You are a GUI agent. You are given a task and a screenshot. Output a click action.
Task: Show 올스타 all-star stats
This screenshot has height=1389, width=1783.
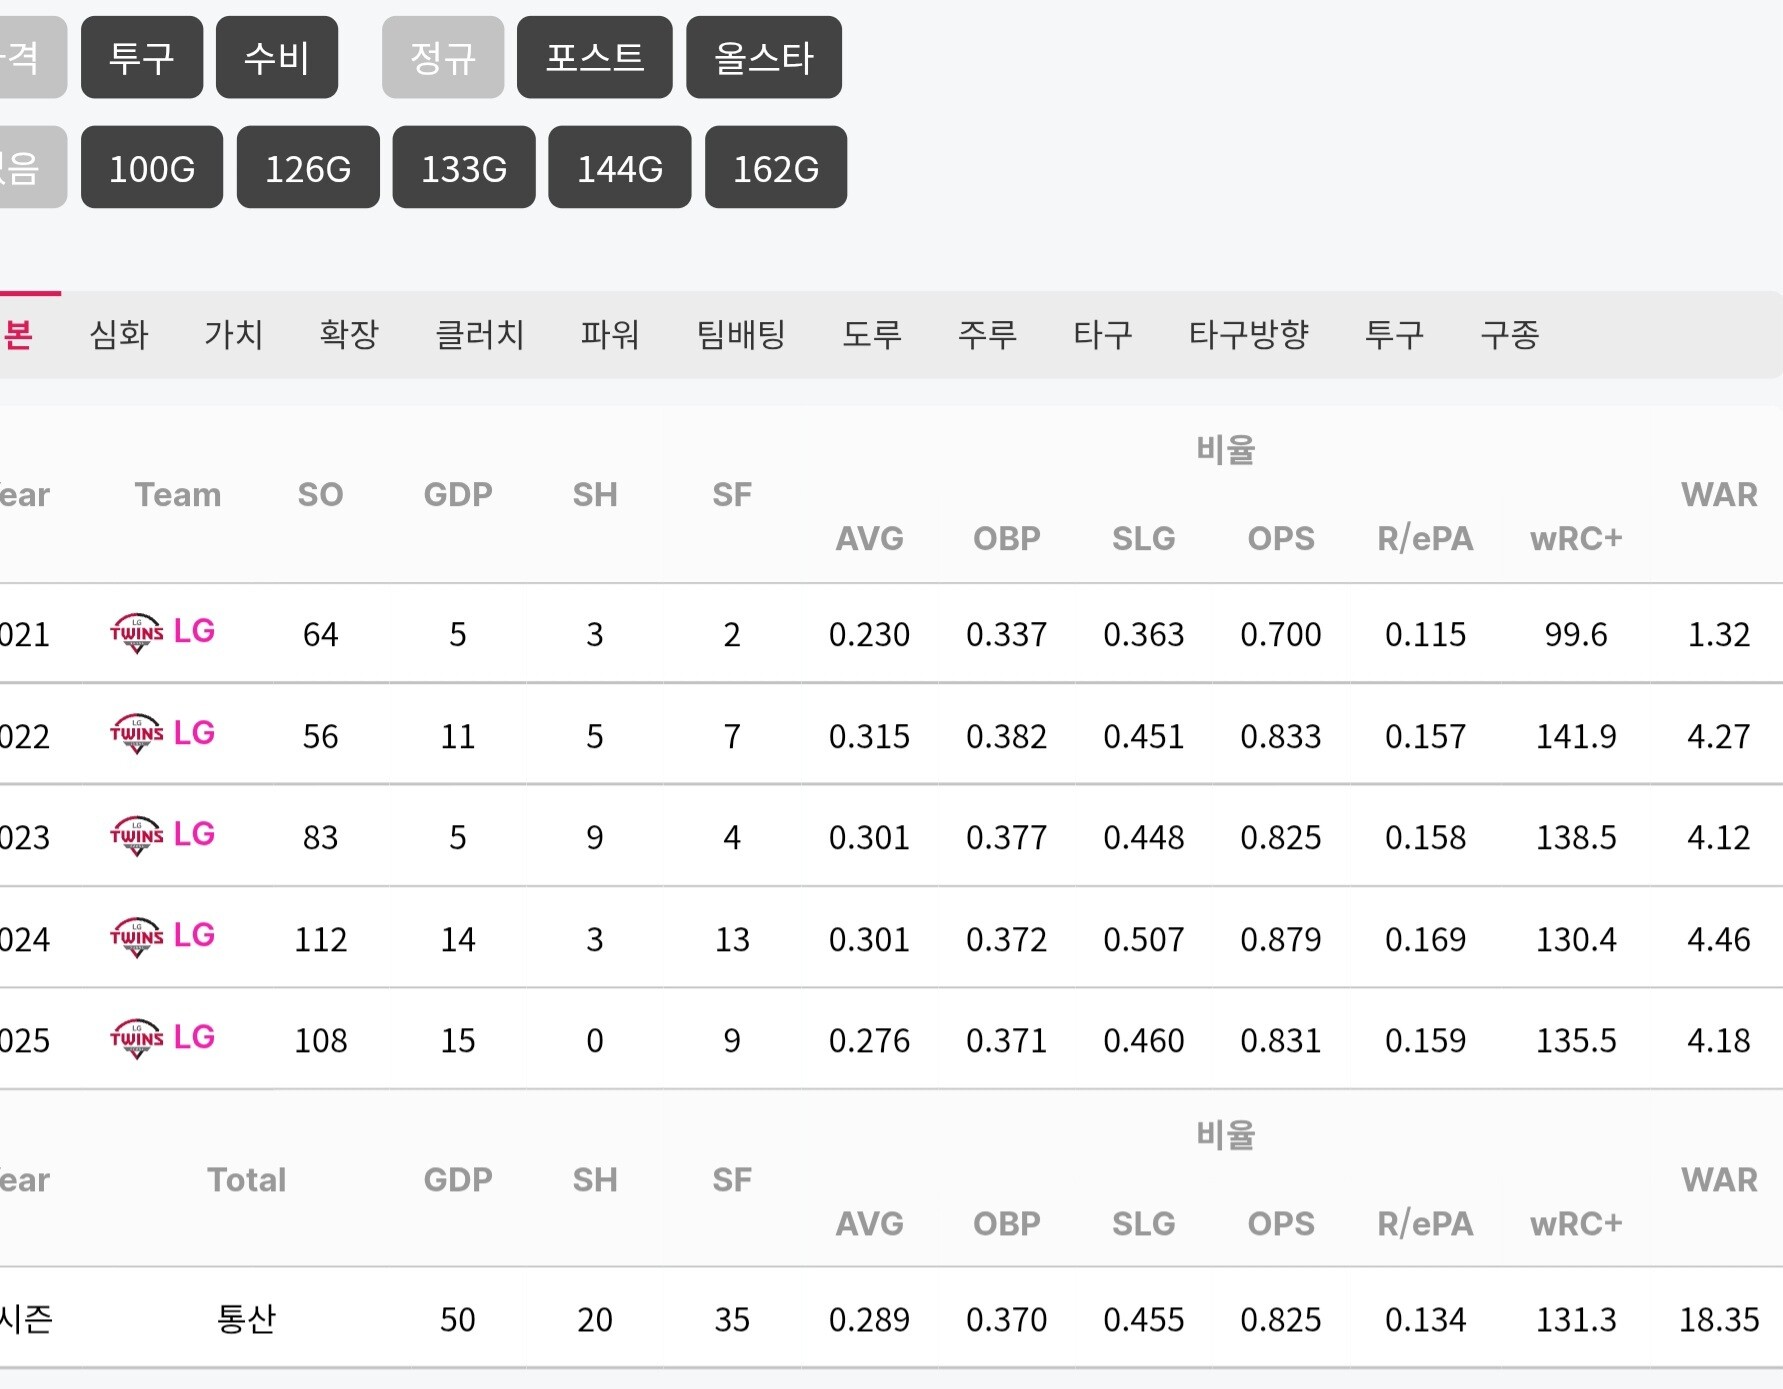pyautogui.click(x=764, y=57)
